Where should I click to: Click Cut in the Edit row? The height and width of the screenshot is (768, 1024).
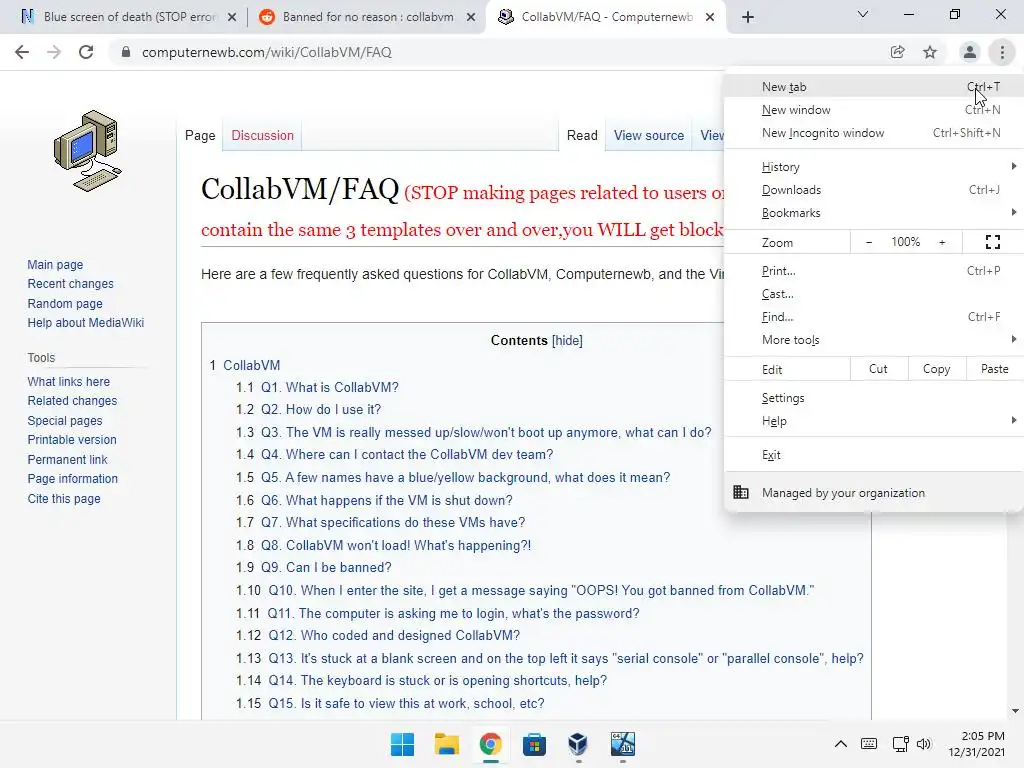[x=878, y=369]
